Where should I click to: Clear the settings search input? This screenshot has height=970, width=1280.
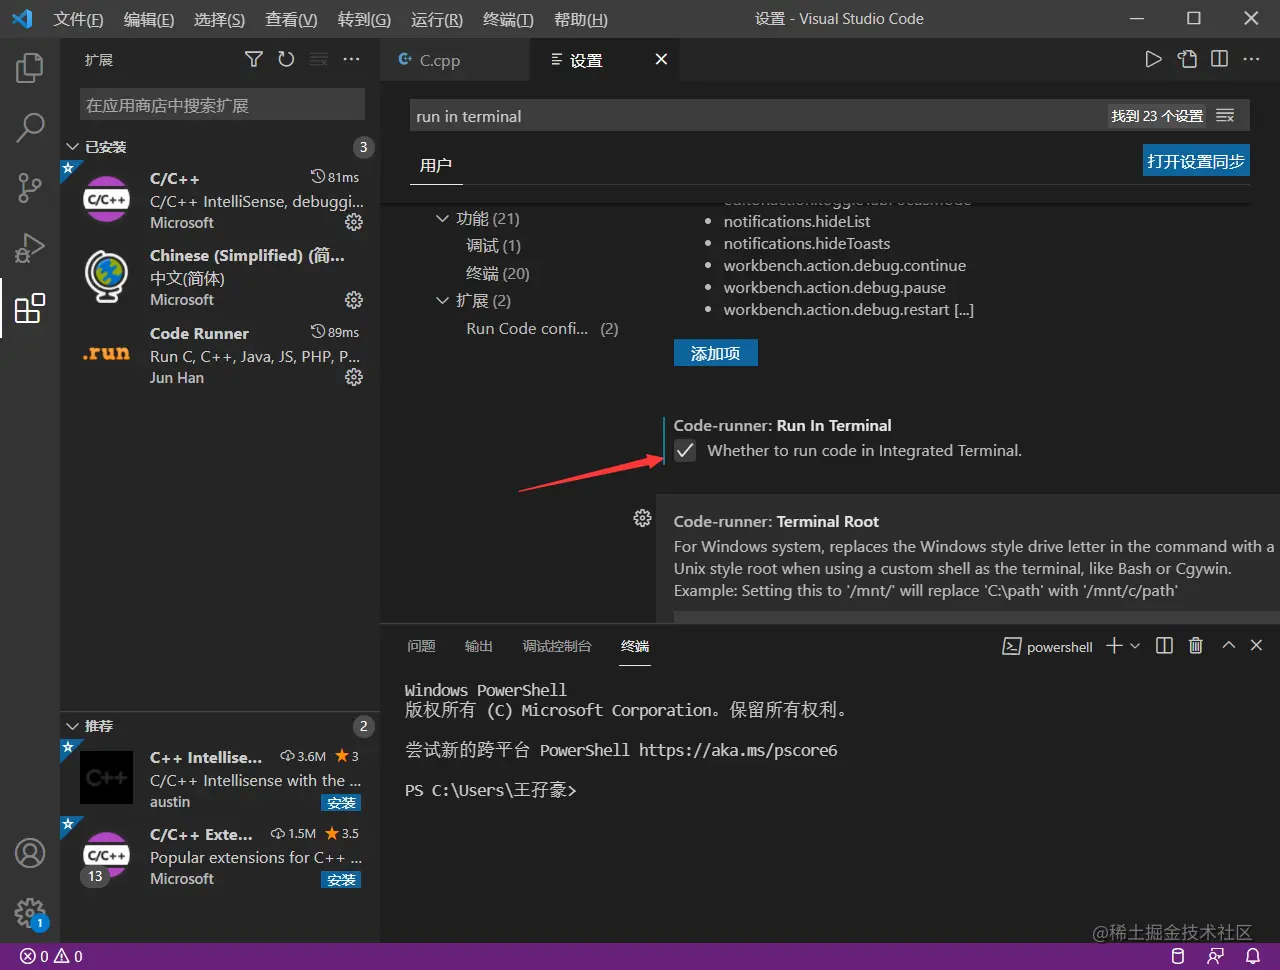pos(1225,116)
